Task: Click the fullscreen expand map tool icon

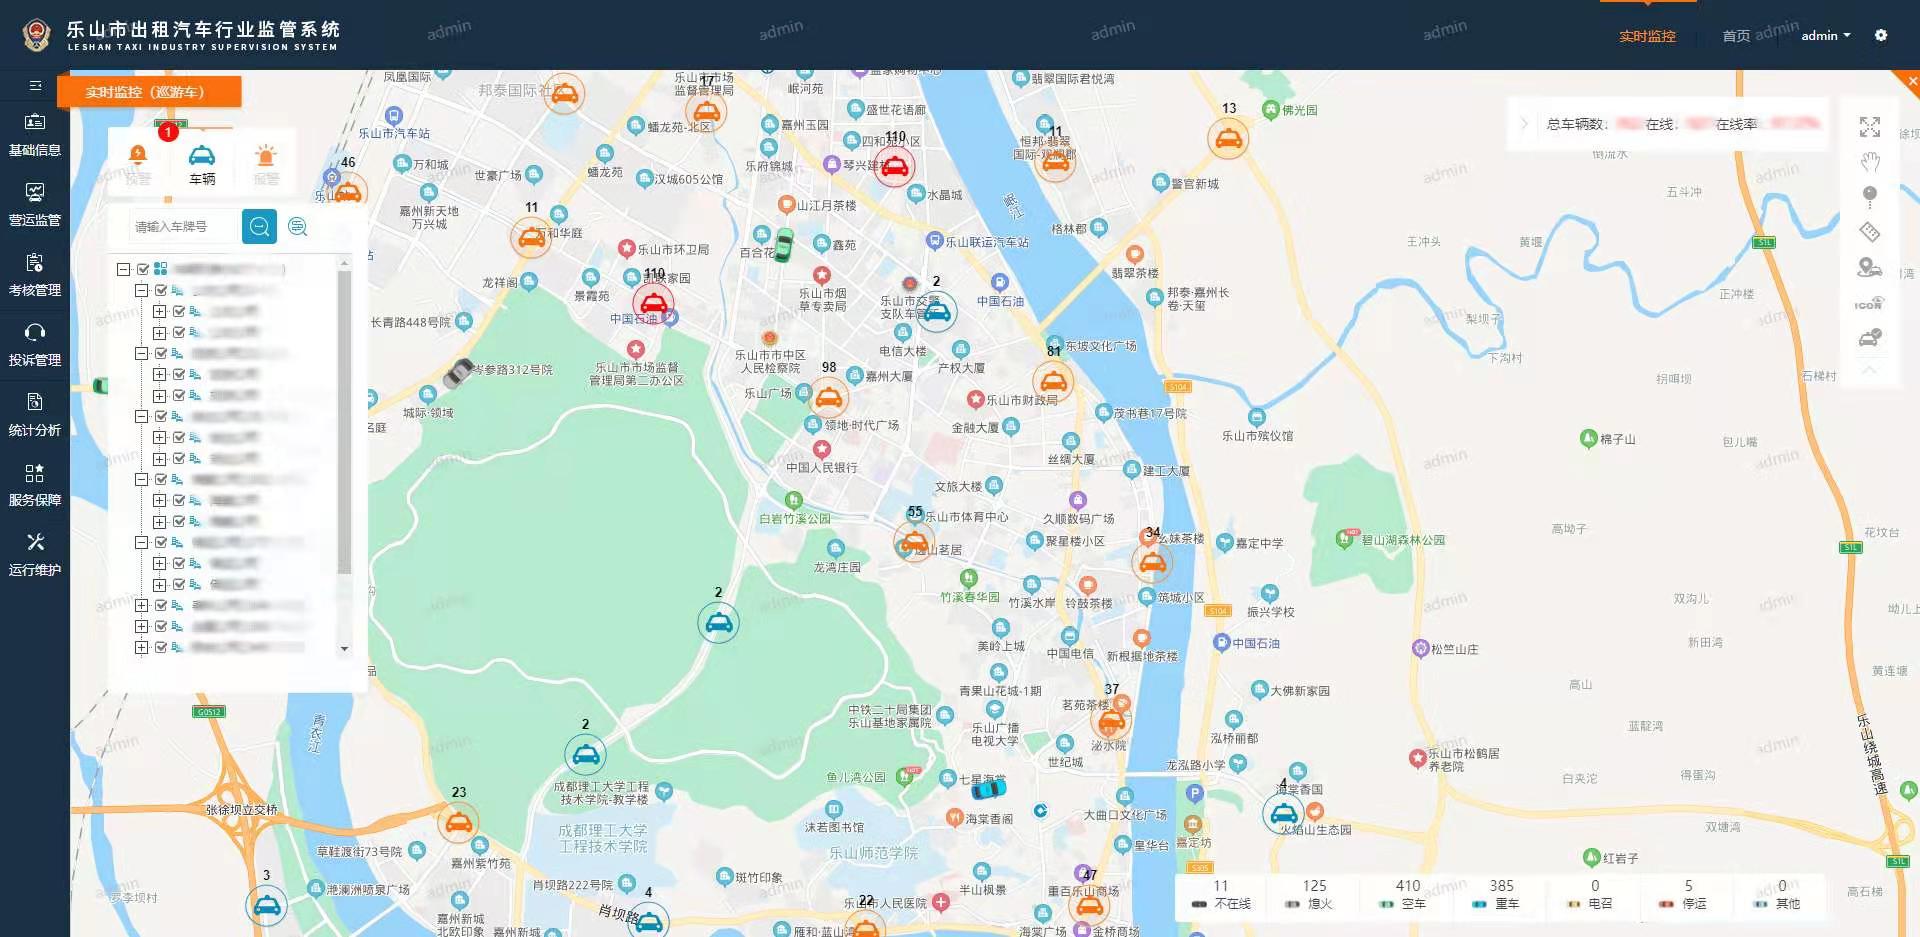Action: tap(1869, 127)
